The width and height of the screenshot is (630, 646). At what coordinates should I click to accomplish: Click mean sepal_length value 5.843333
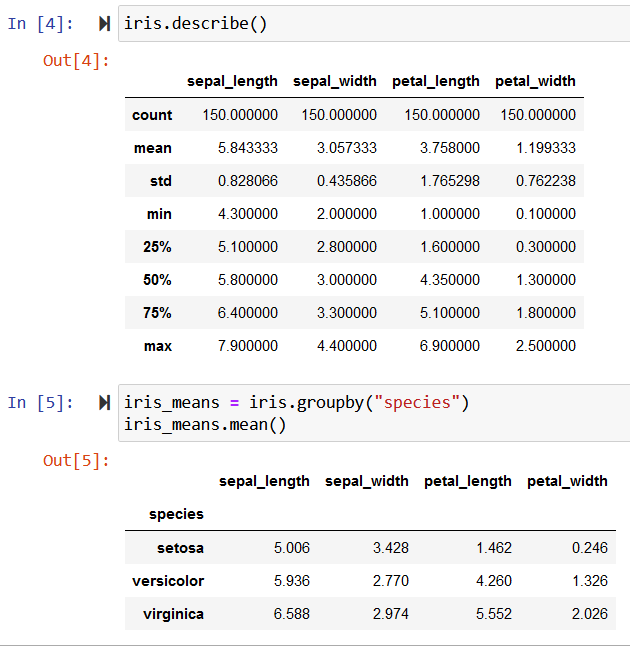point(248,148)
